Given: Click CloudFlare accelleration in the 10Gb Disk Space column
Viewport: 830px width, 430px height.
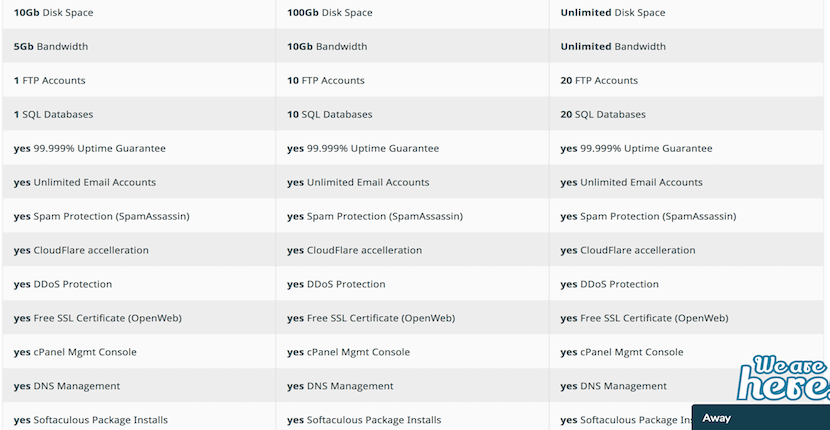Looking at the screenshot, I should (139, 249).
